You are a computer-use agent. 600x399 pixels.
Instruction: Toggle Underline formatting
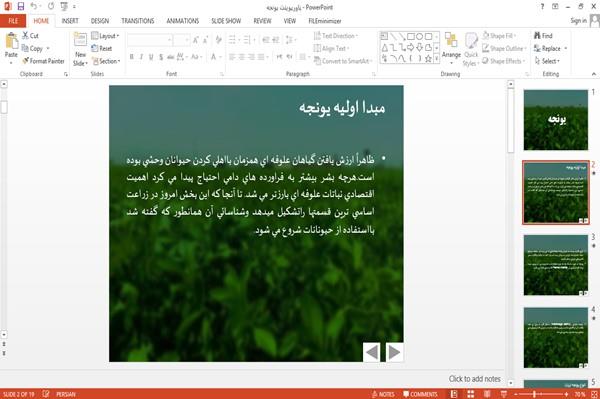pos(151,57)
